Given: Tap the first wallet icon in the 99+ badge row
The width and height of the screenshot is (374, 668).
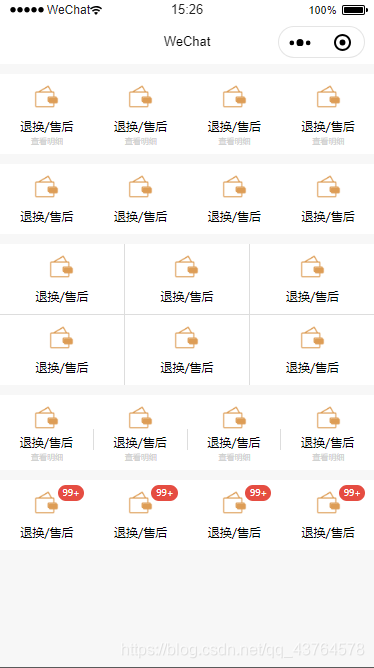Looking at the screenshot, I should point(46,503).
